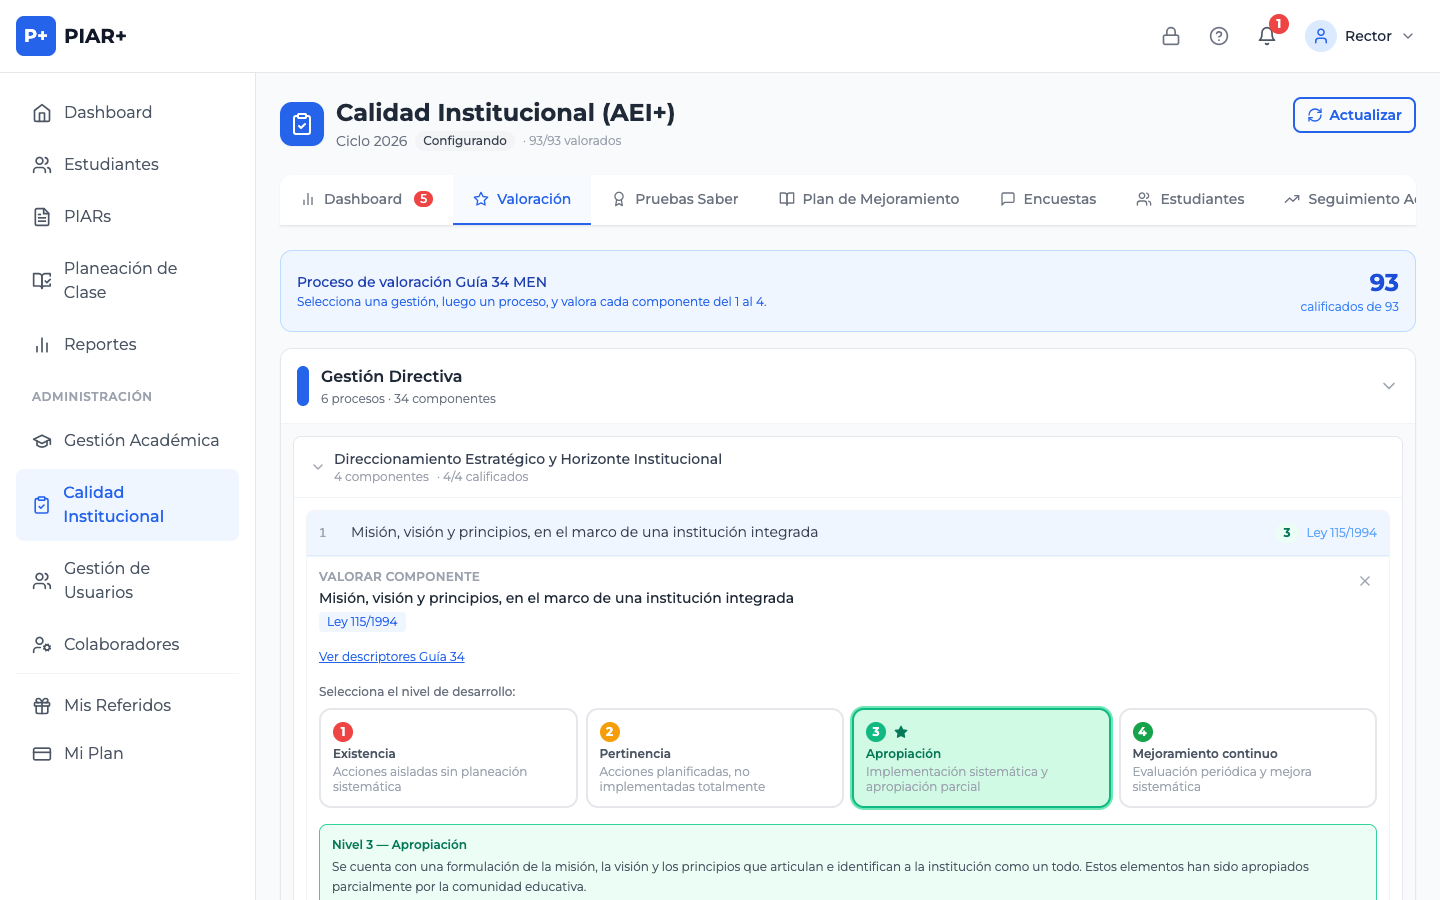The height and width of the screenshot is (900, 1440).
Task: Switch to the Pruebas Saber tab
Action: 675,199
